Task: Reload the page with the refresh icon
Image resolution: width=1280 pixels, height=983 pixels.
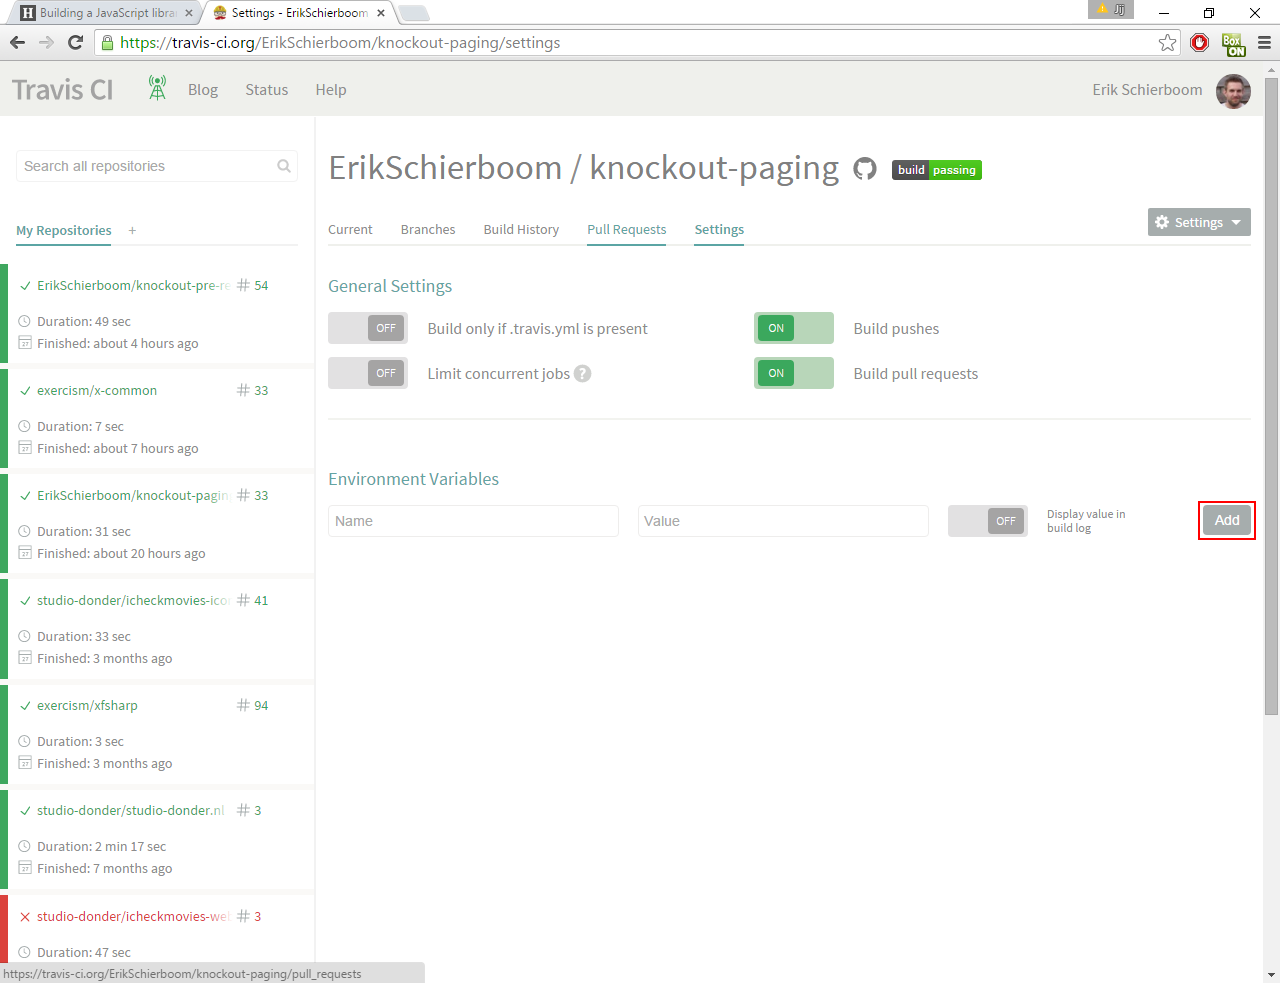Action: tap(75, 42)
